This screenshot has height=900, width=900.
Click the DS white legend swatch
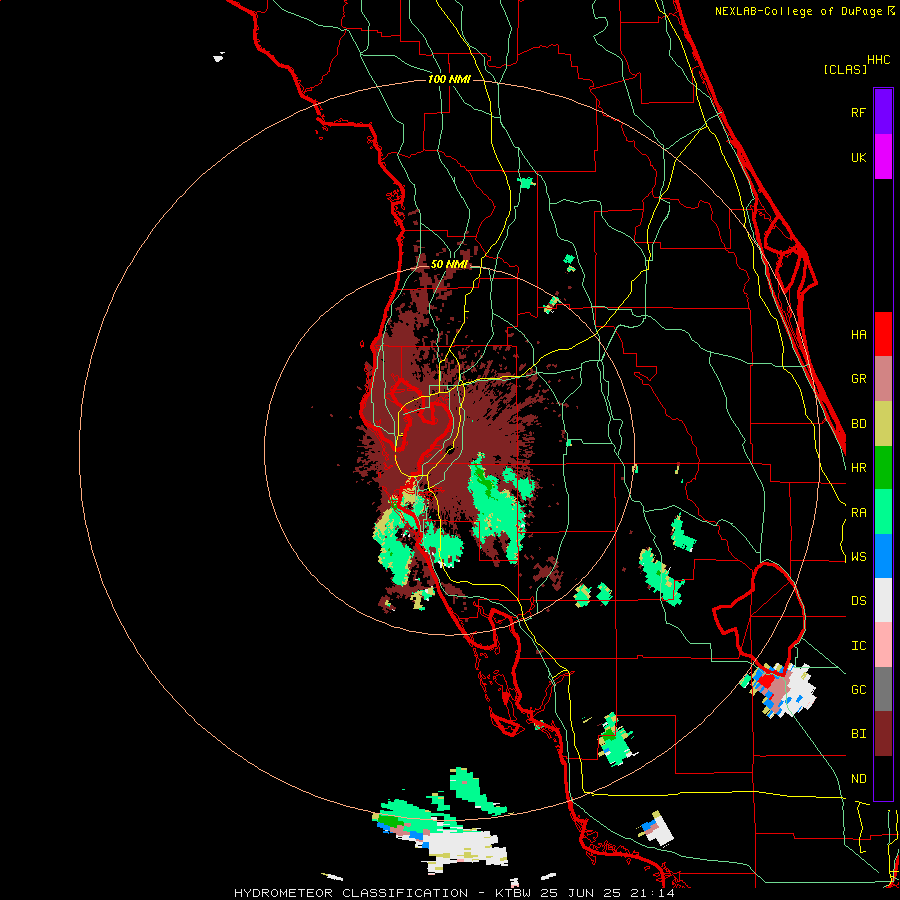[x=883, y=600]
